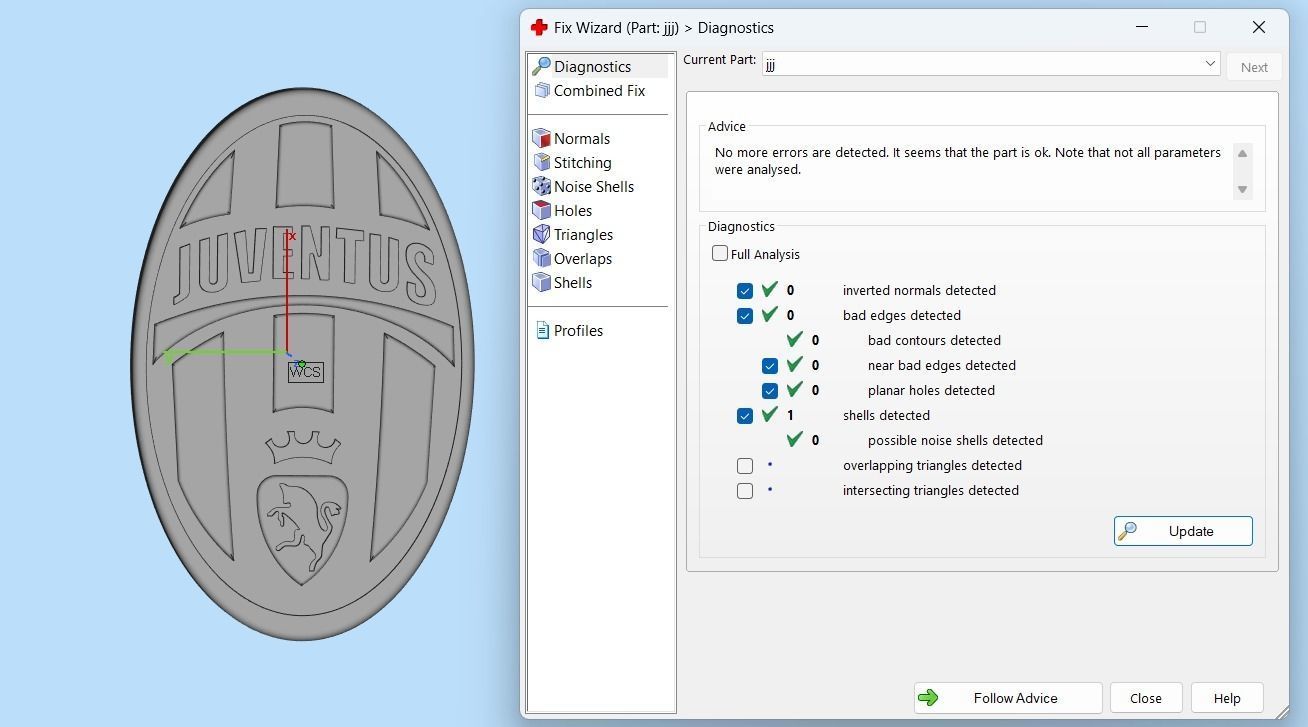1308x727 pixels.
Task: Click green checkmark beside shells detected
Action: click(x=769, y=415)
